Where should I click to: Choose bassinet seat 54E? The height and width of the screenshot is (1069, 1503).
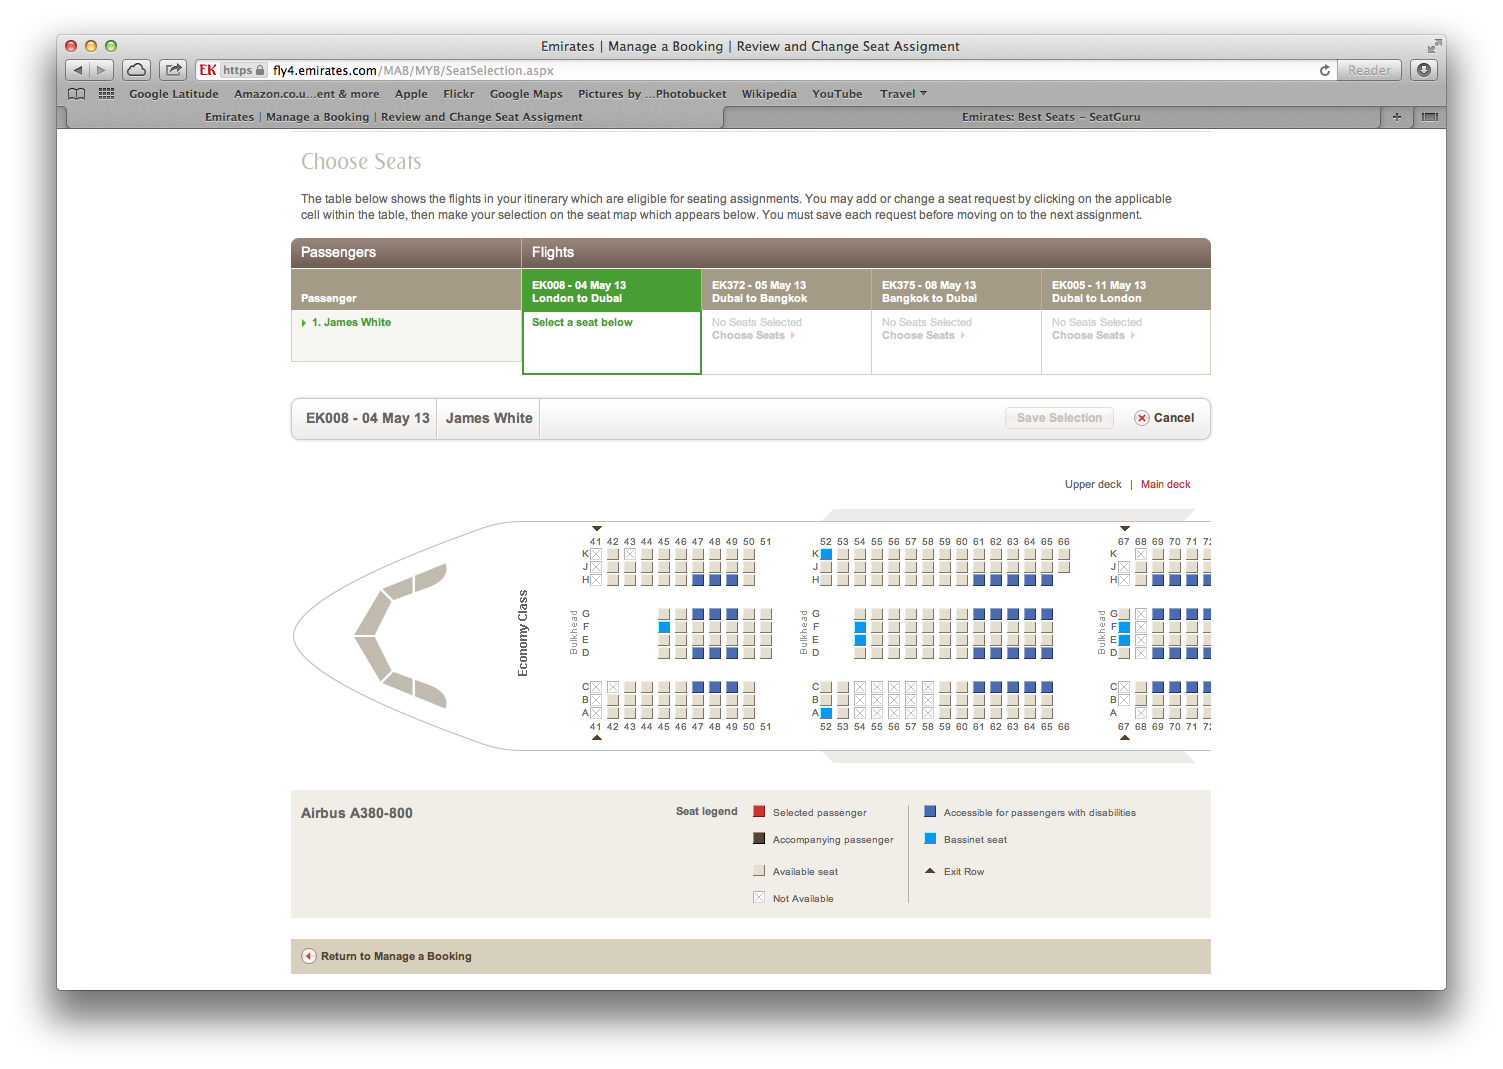click(860, 640)
